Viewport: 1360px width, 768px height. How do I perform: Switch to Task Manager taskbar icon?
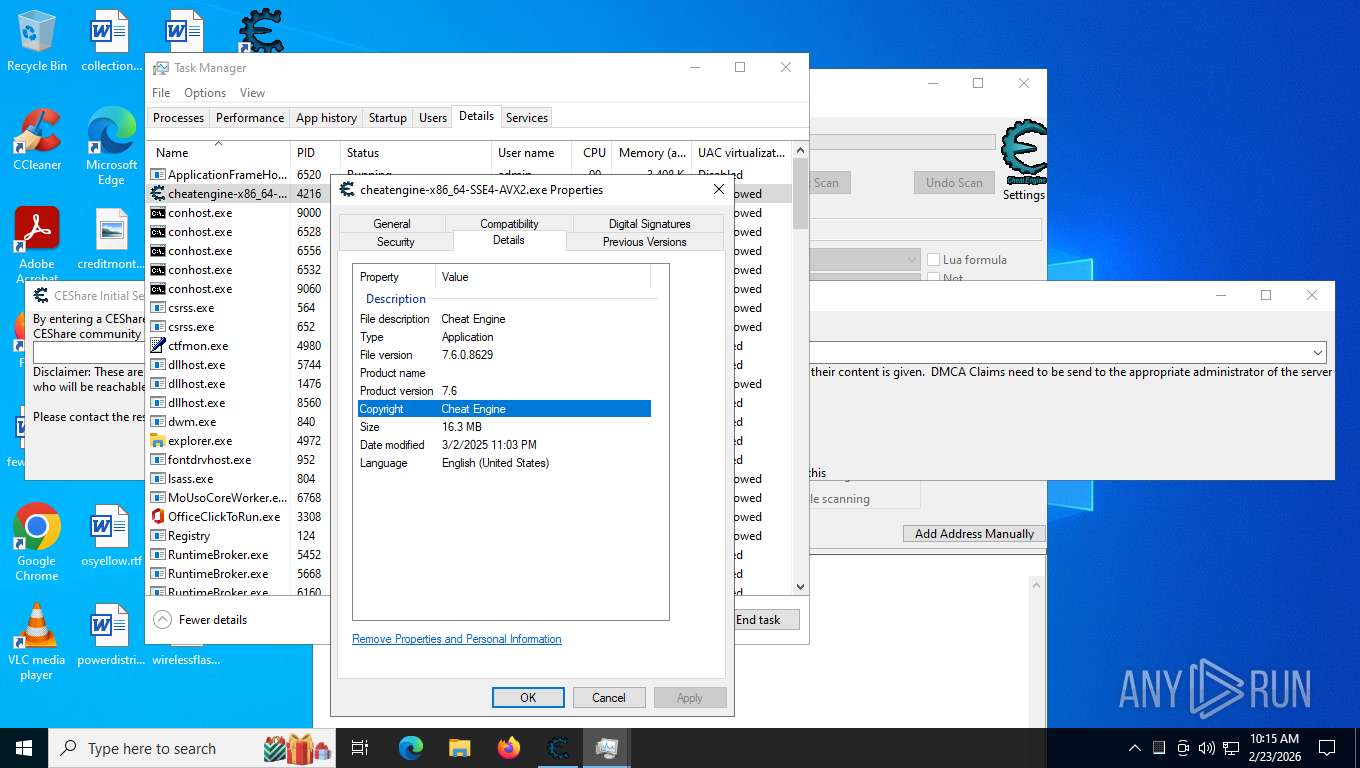coord(606,748)
